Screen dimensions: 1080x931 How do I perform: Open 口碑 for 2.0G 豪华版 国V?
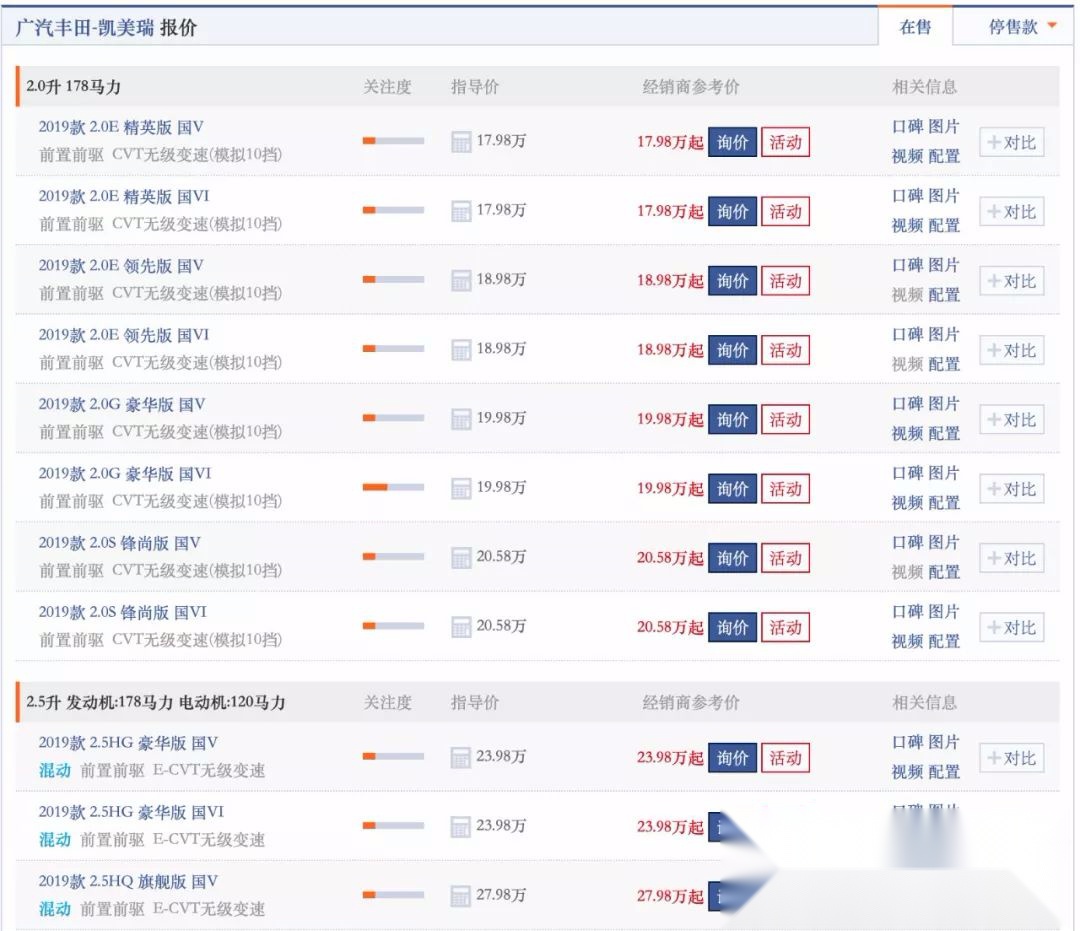(x=907, y=404)
